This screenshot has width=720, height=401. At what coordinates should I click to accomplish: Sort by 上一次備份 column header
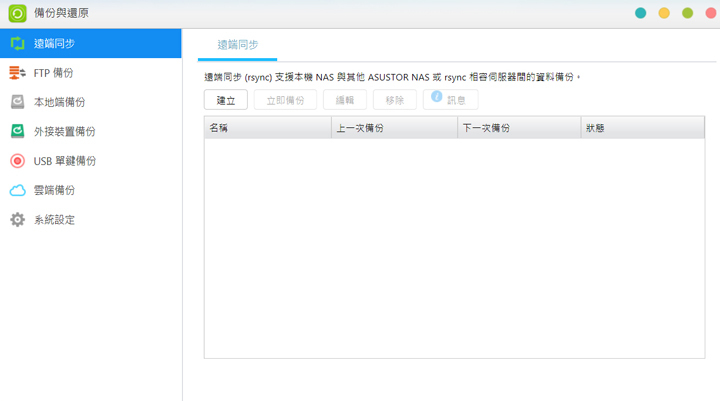(393, 128)
